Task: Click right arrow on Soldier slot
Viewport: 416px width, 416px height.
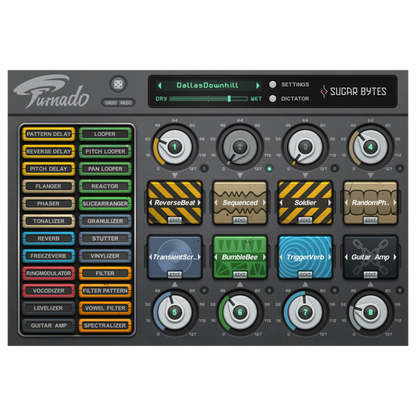Action: pos(330,203)
